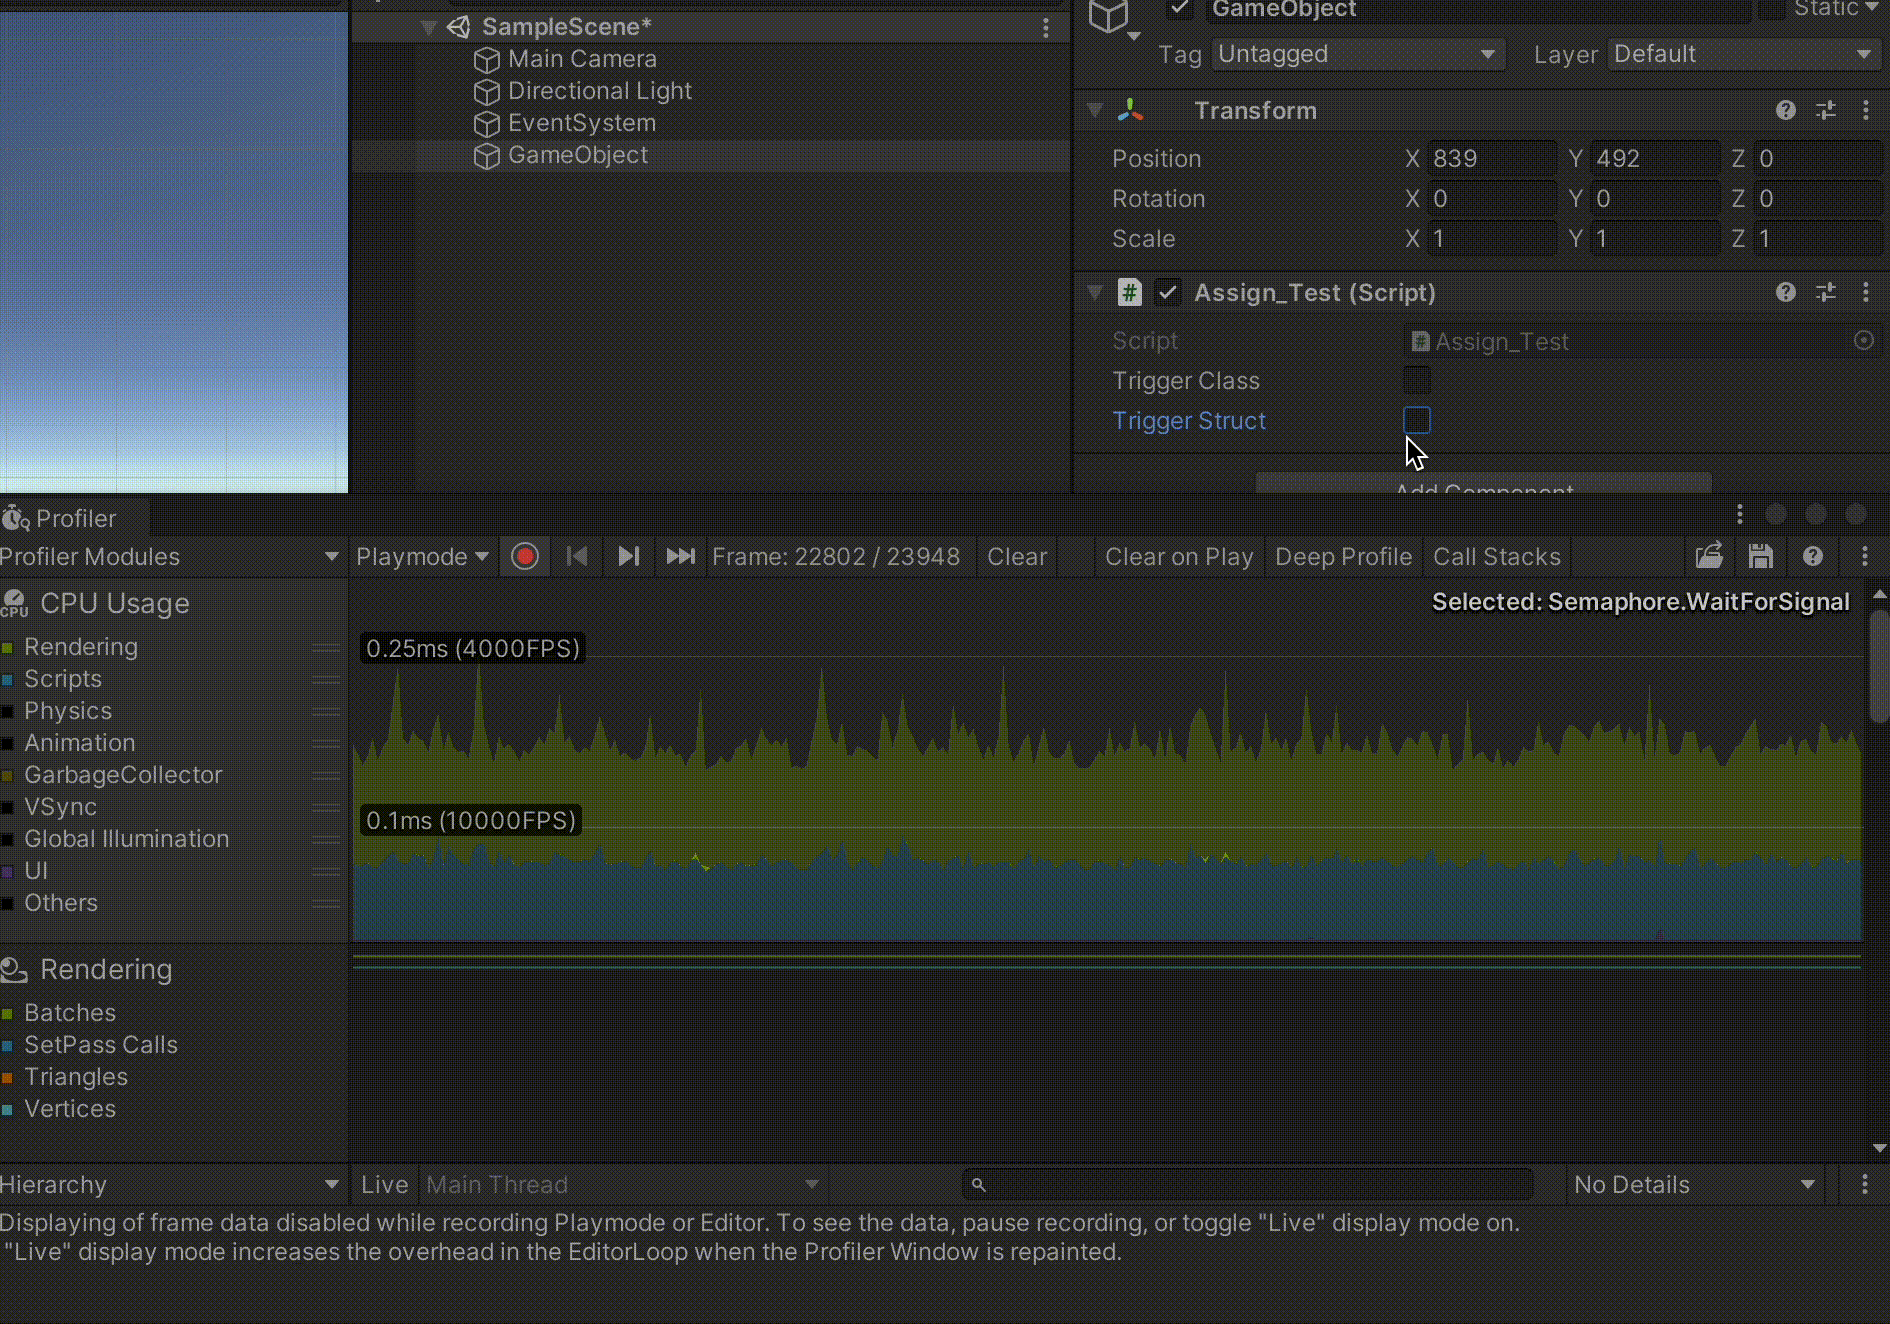Toggle GameObject active checkbox
The height and width of the screenshot is (1324, 1890).
[1180, 9]
